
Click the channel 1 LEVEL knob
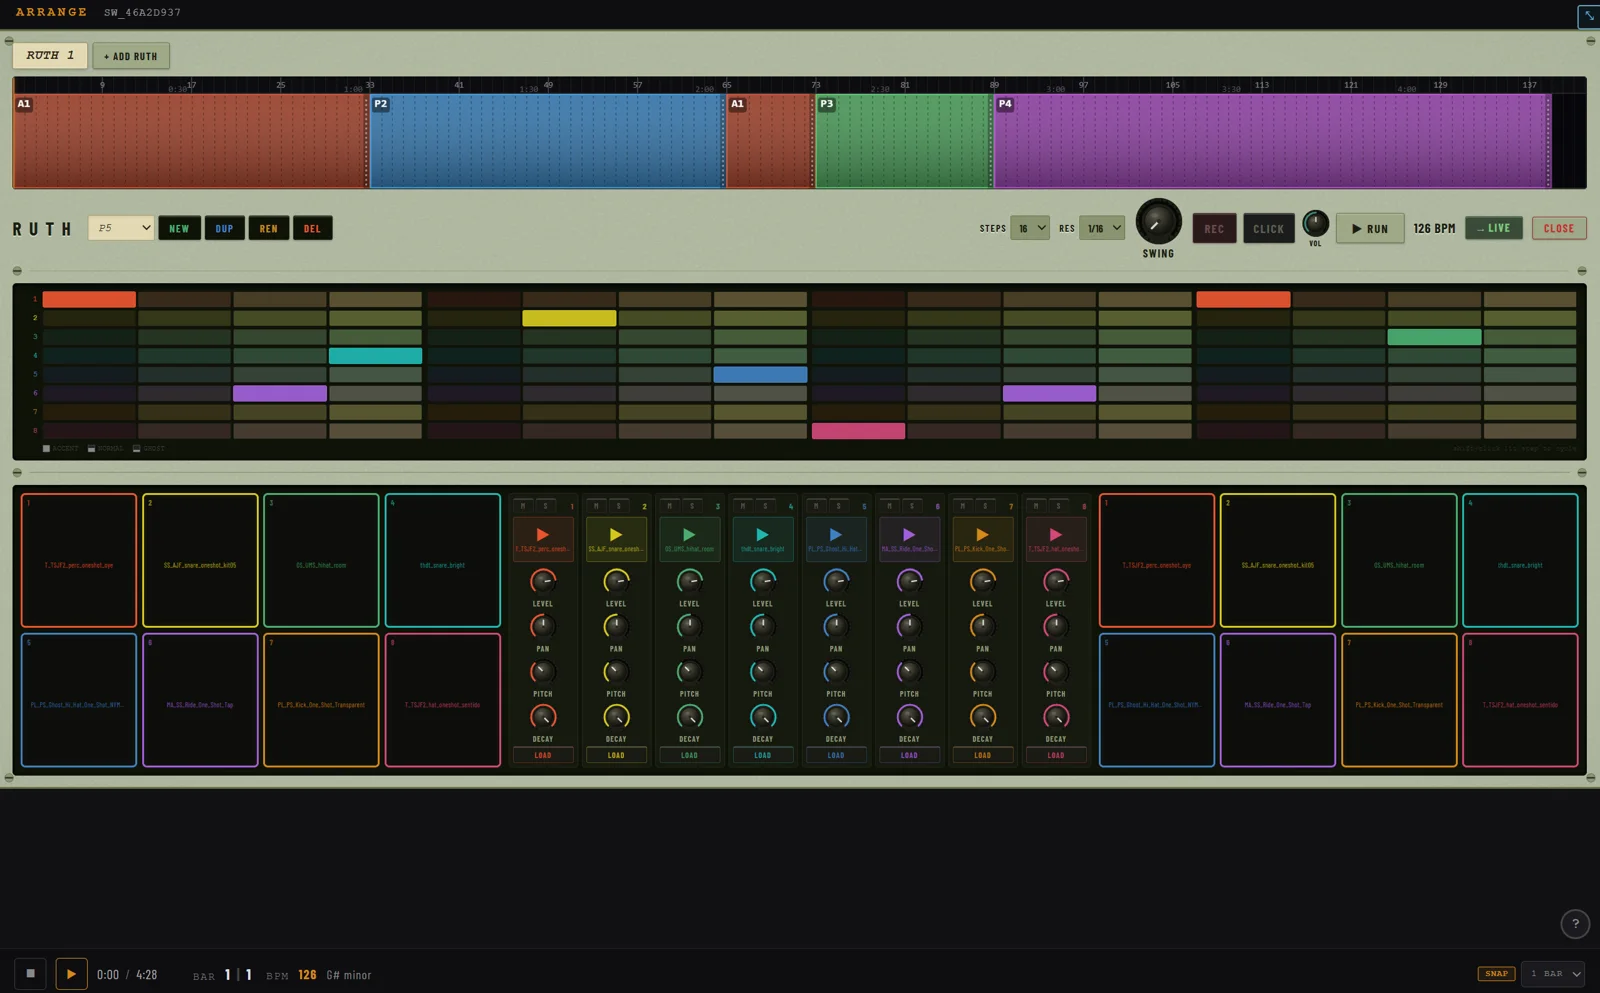point(543,581)
